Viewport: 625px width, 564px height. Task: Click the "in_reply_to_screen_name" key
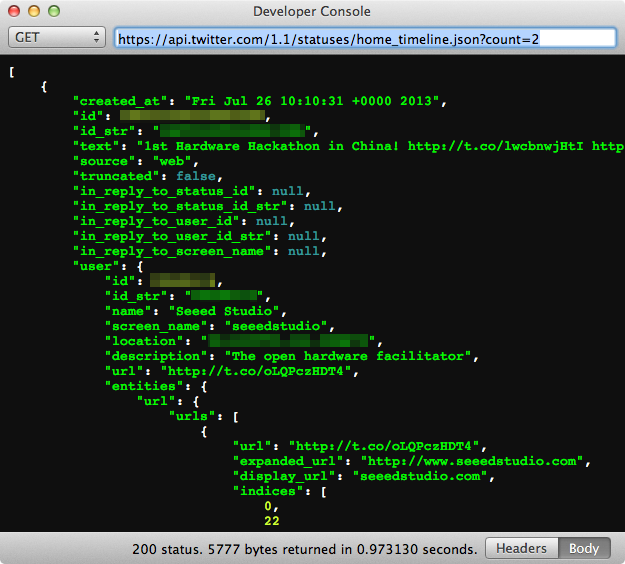(x=172, y=252)
